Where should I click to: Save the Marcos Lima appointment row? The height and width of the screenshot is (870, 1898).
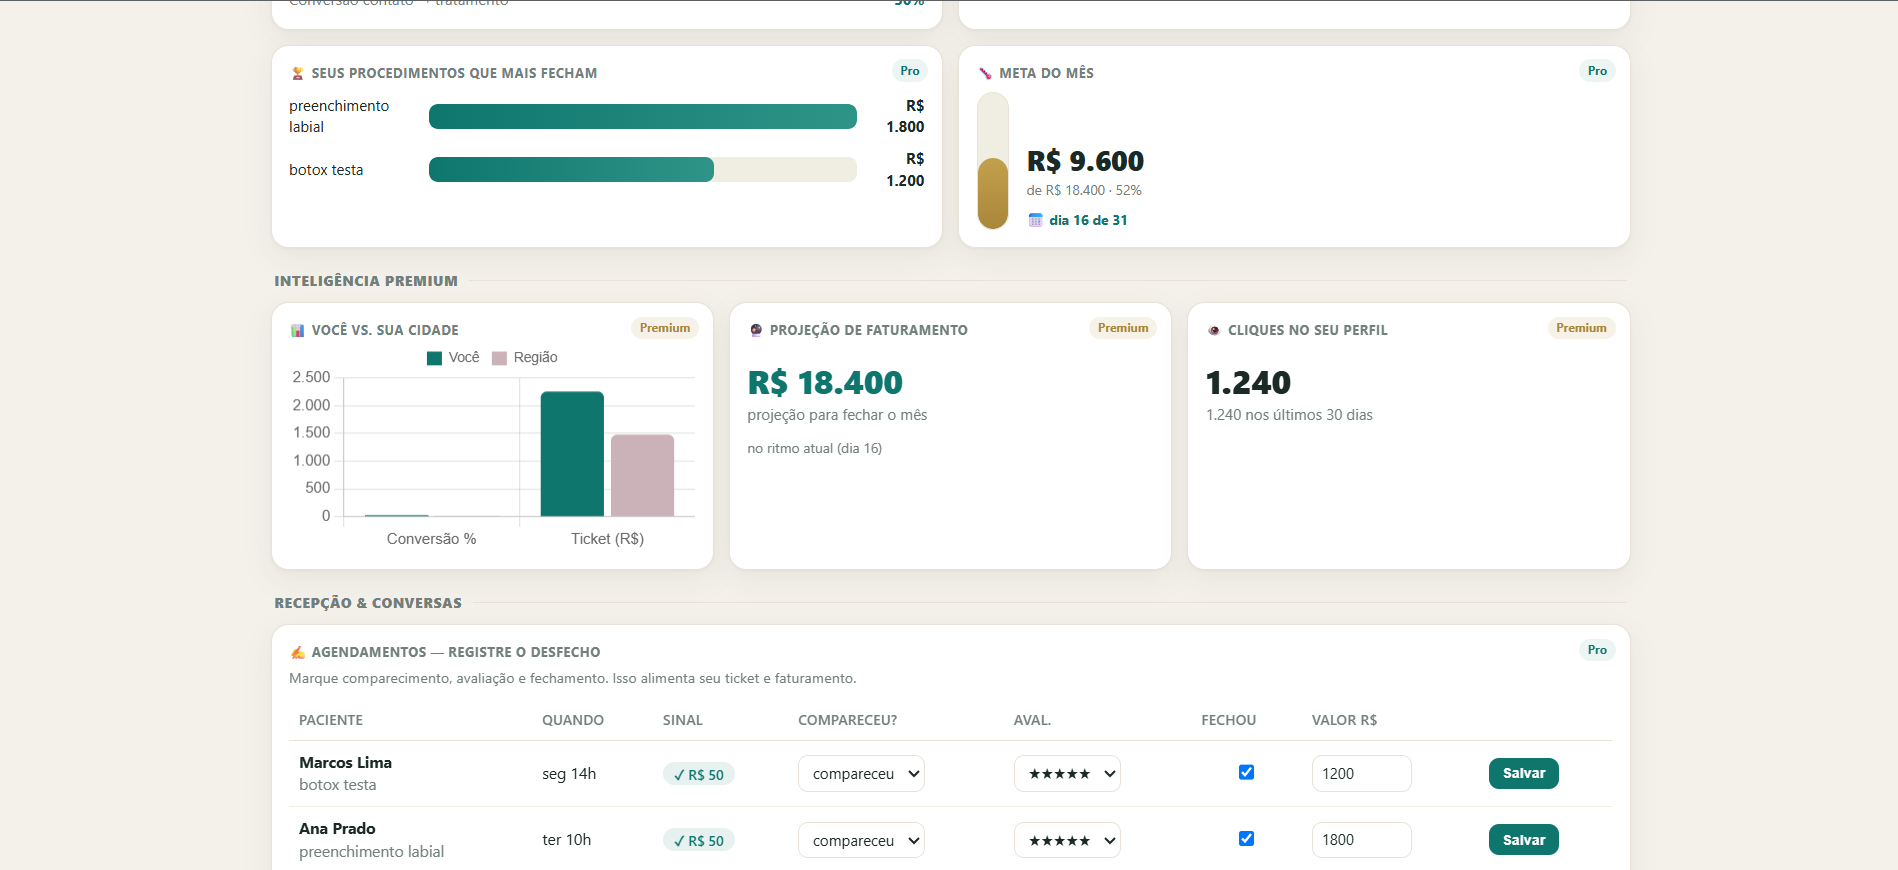click(x=1523, y=773)
